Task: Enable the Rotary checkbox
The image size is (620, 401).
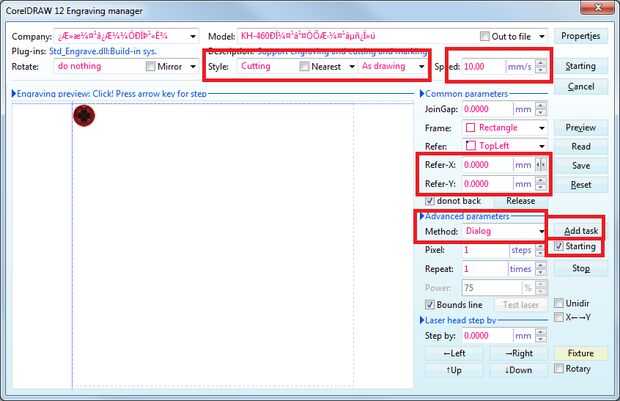Action: (558, 369)
